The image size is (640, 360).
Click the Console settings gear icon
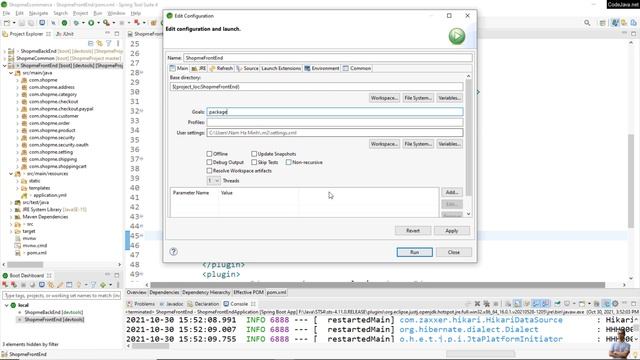(x=615, y=304)
